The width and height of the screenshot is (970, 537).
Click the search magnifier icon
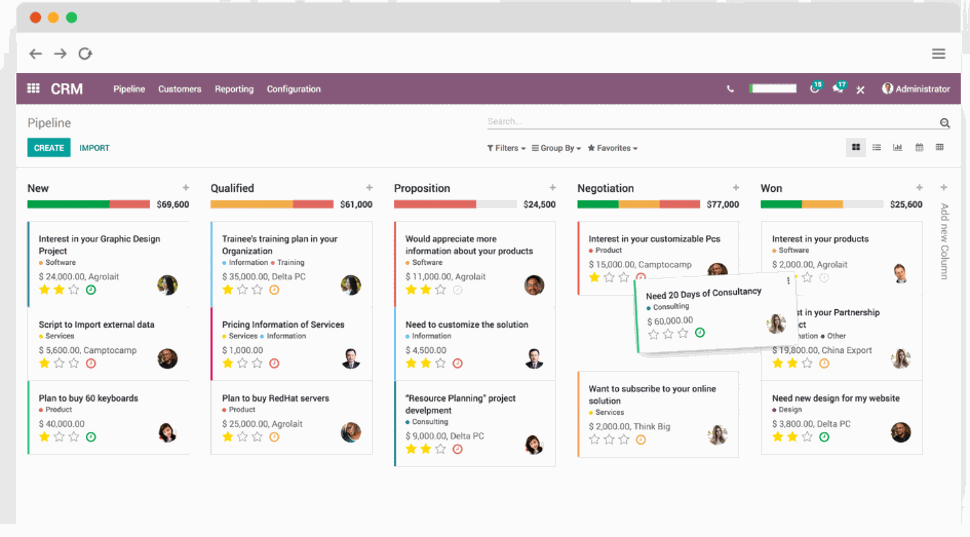944,123
